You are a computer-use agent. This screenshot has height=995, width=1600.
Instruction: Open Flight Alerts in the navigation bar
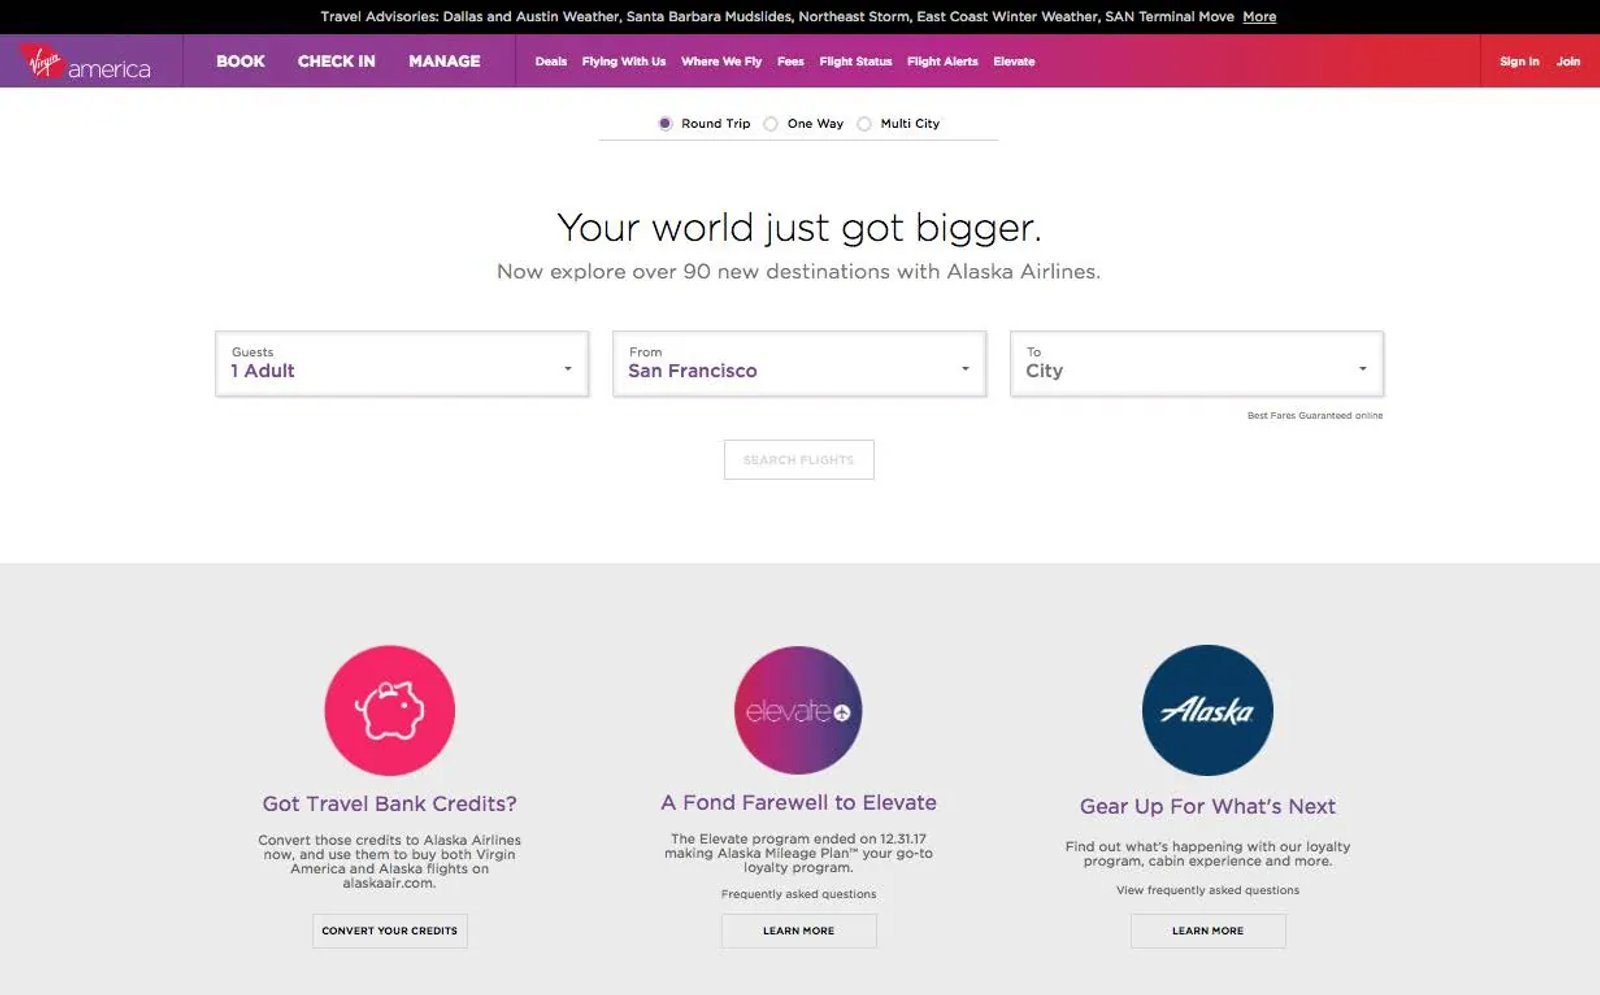click(942, 61)
